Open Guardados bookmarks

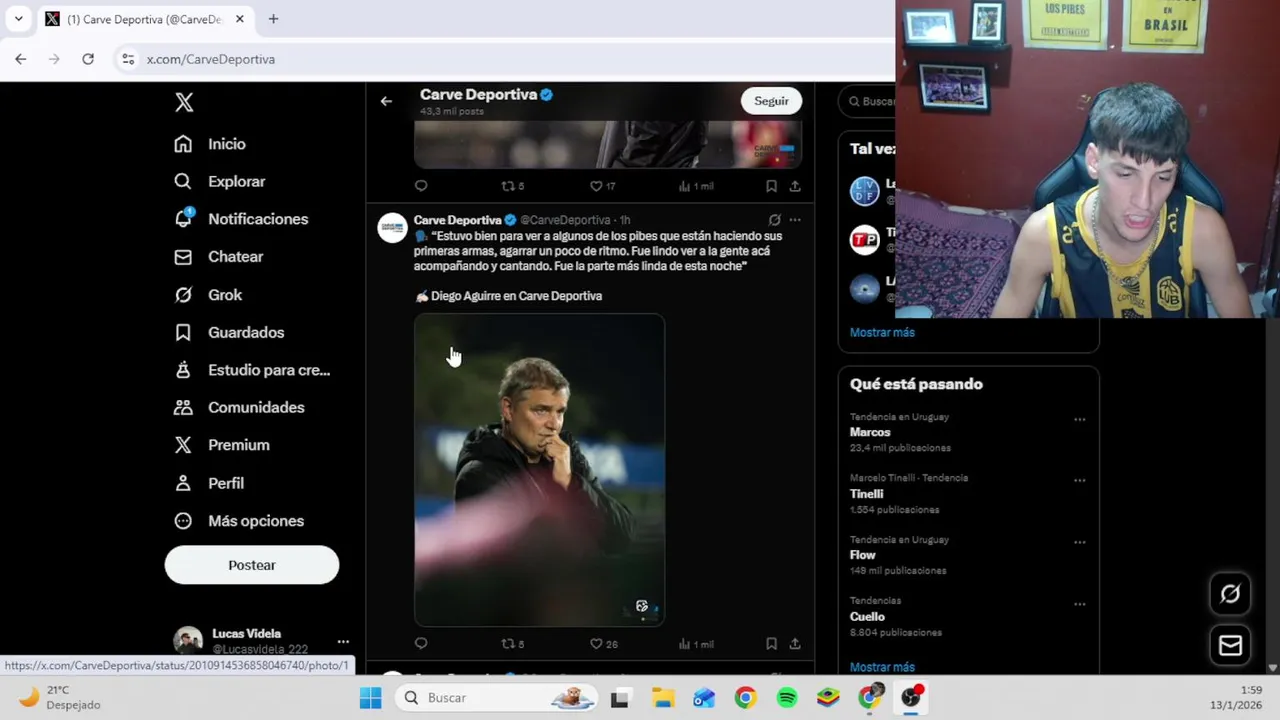point(229,332)
